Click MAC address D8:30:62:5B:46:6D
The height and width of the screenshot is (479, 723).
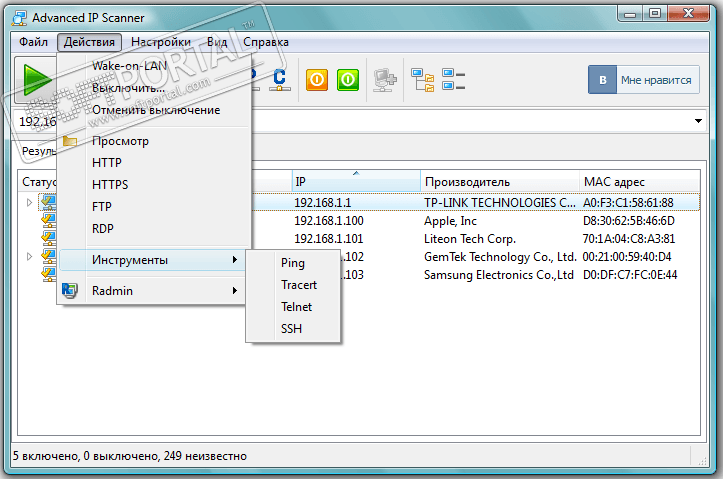(x=628, y=221)
